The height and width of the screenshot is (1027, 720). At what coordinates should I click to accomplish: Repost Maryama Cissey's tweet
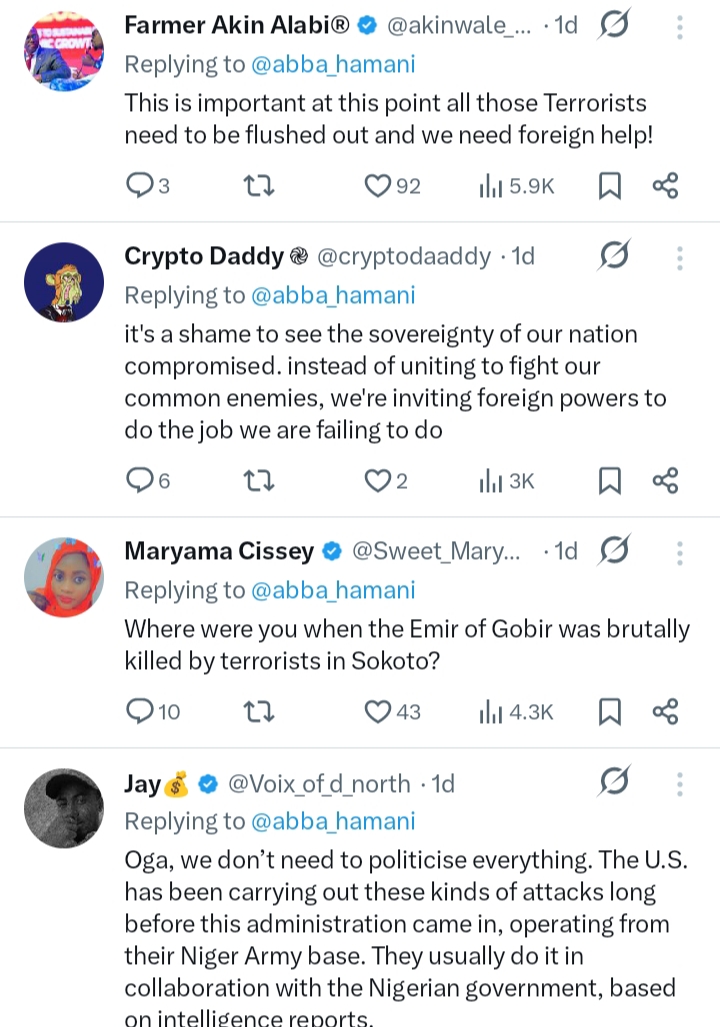tap(260, 712)
